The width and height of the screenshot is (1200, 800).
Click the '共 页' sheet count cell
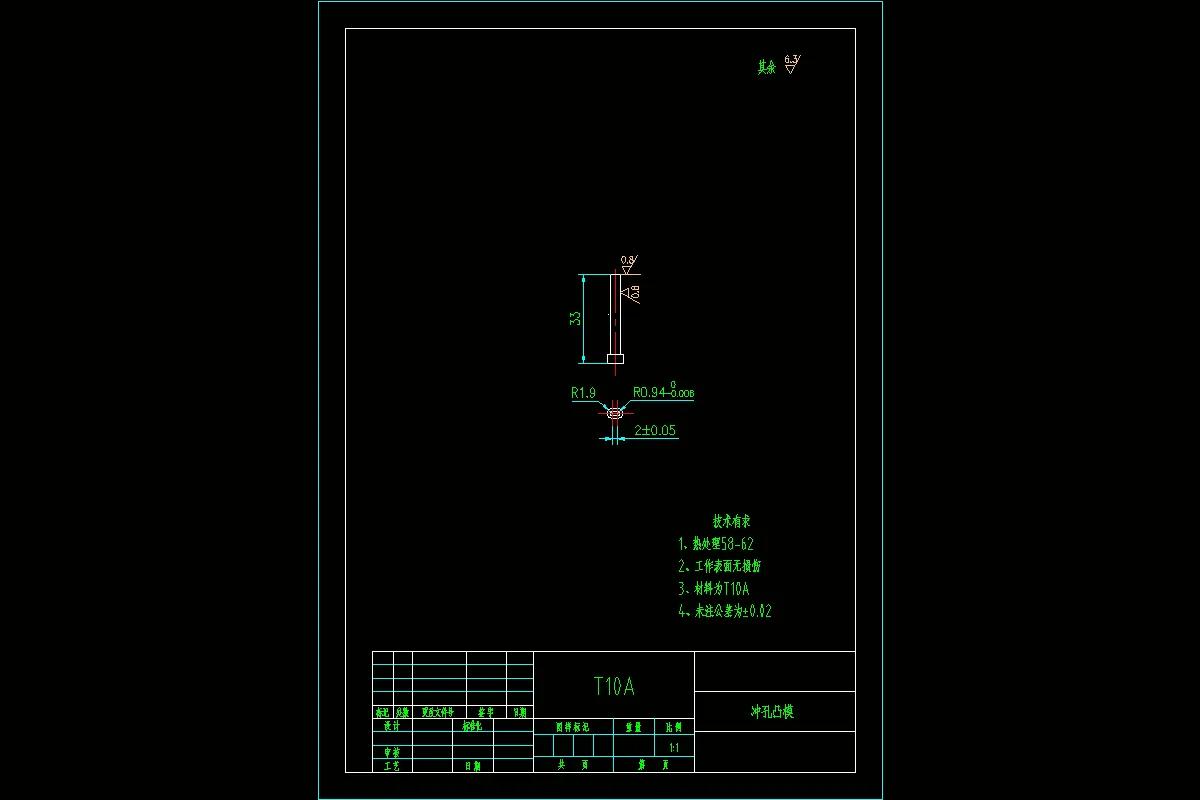[573, 764]
